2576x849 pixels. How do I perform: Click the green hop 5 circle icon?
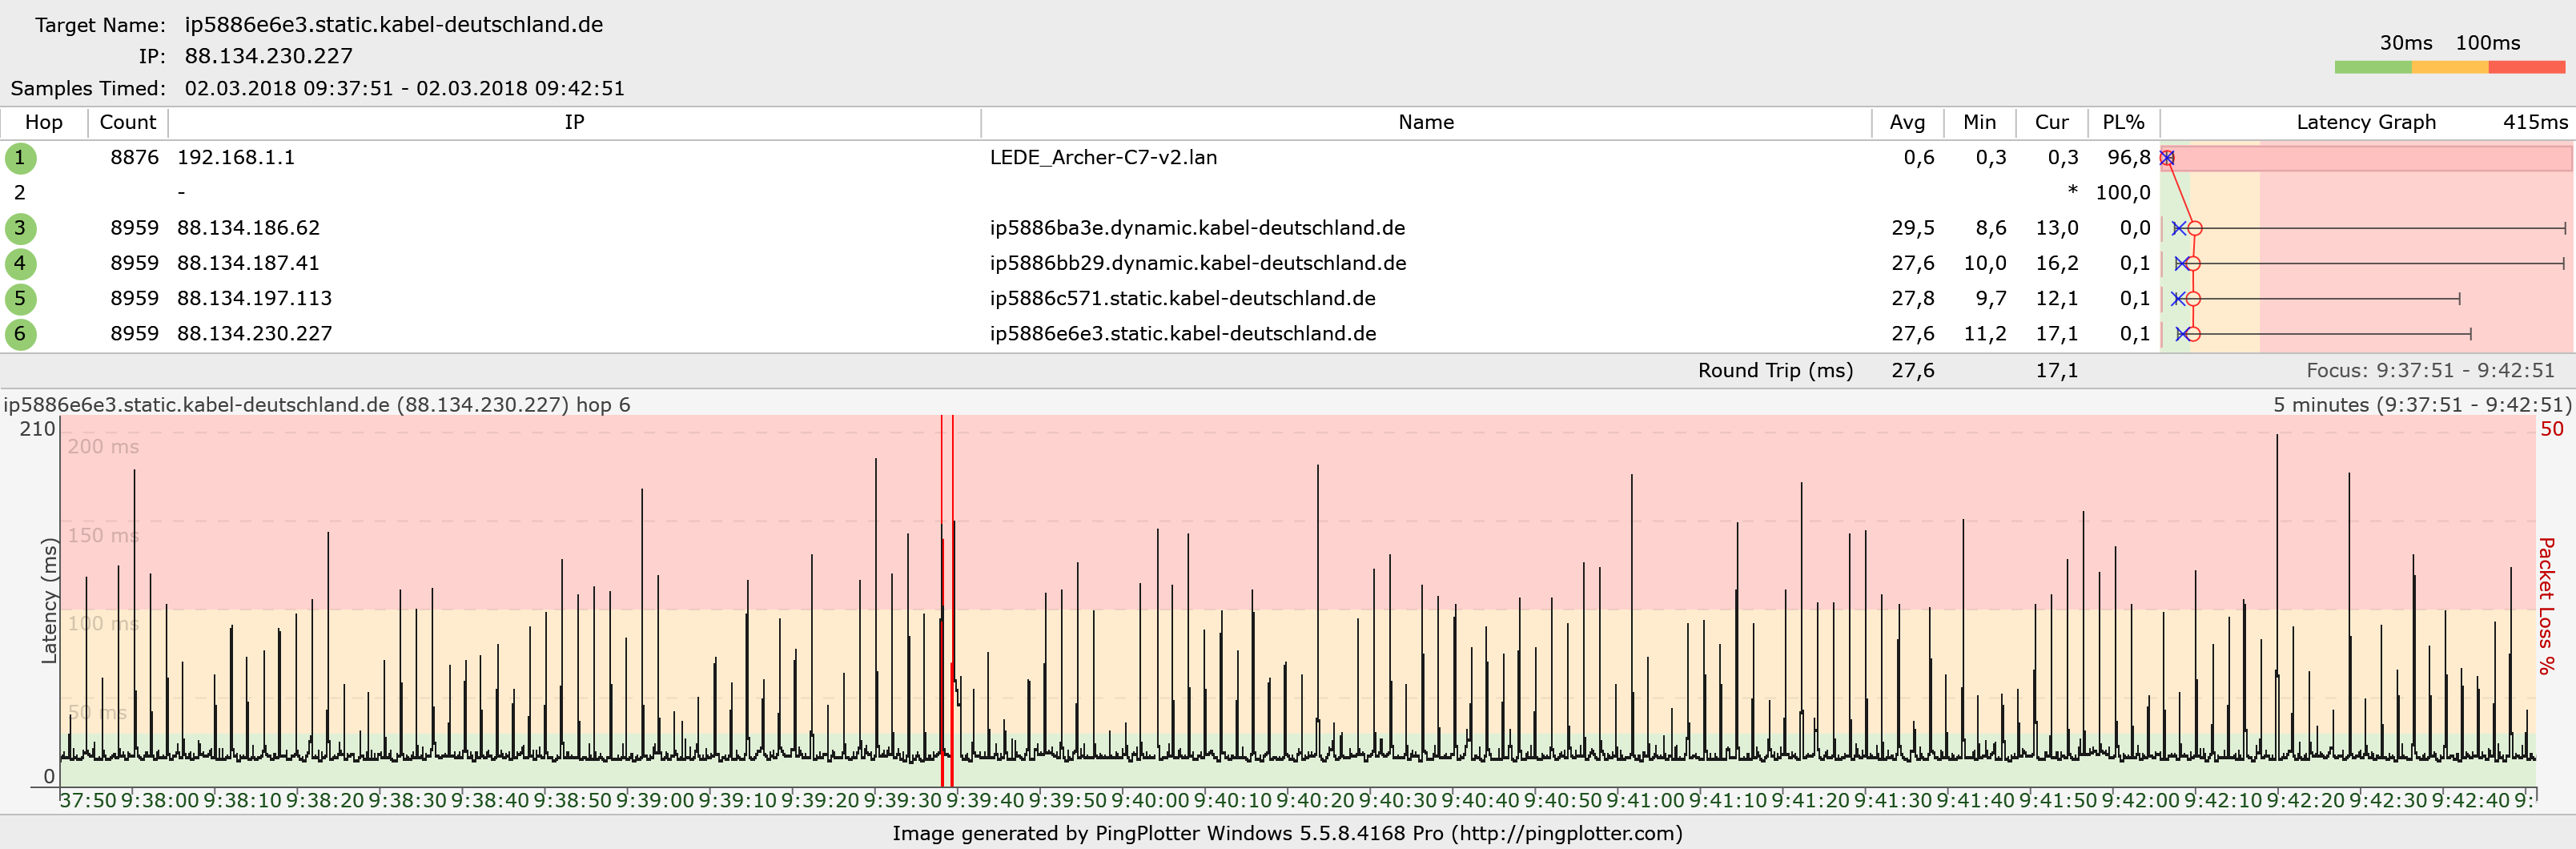(x=20, y=299)
